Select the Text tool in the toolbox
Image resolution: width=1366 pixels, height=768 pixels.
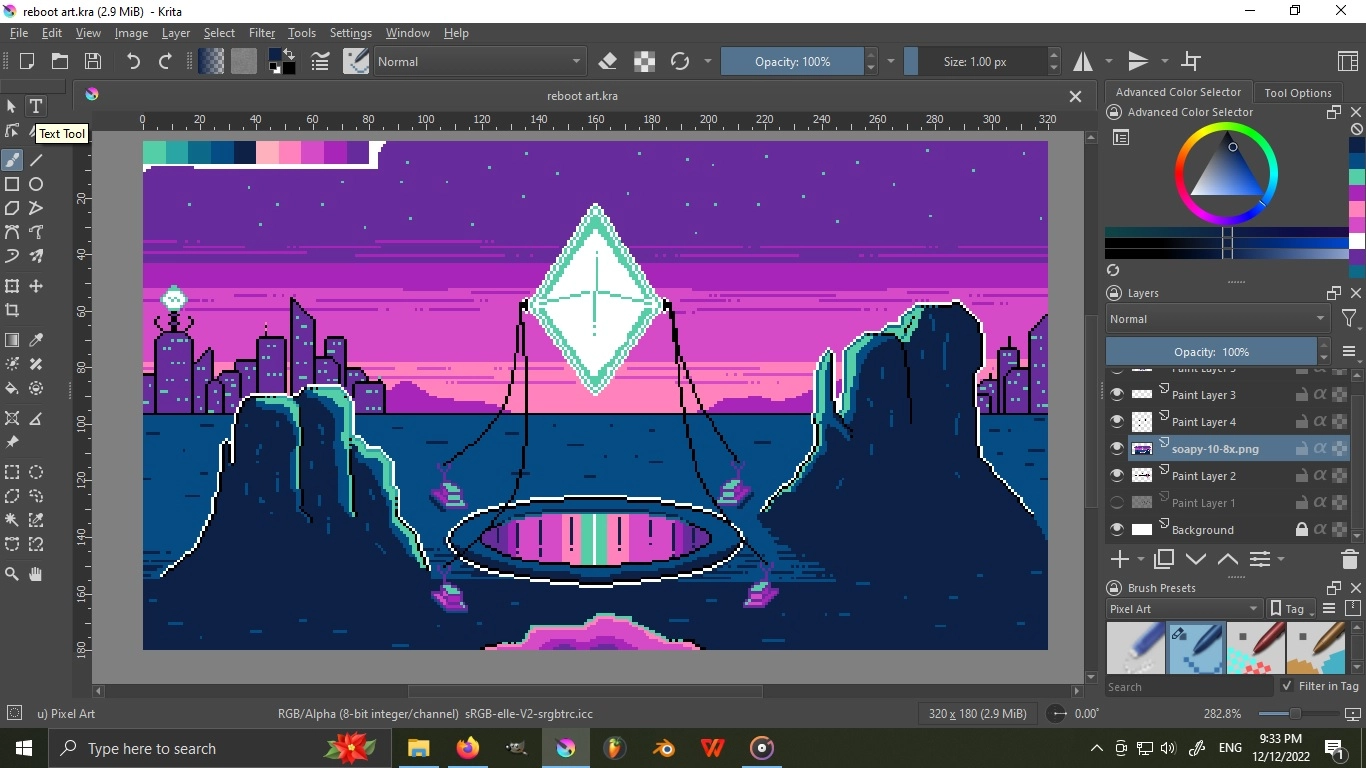click(36, 106)
